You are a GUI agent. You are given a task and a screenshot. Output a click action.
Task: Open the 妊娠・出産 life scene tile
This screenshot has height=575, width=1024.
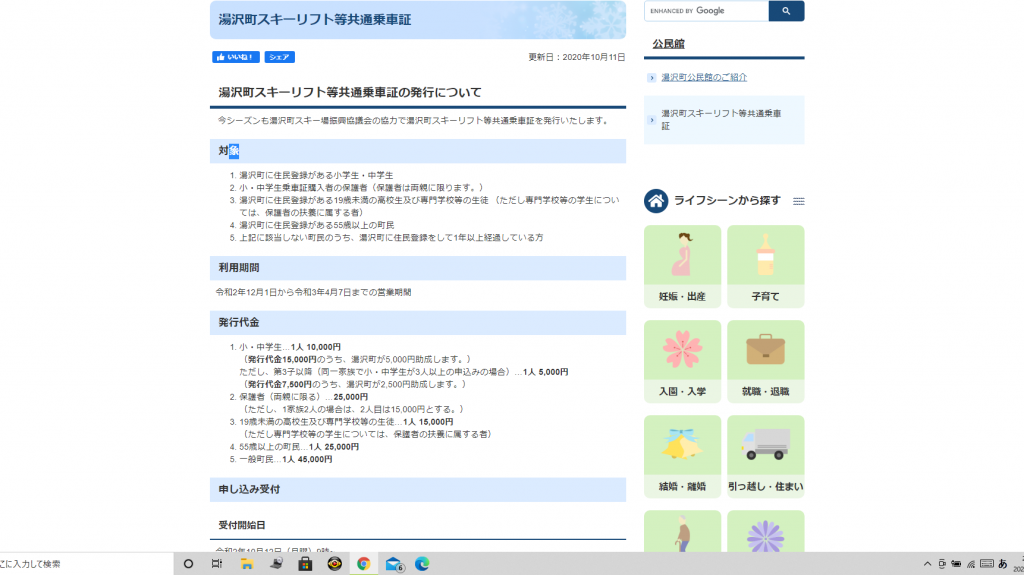coord(682,265)
